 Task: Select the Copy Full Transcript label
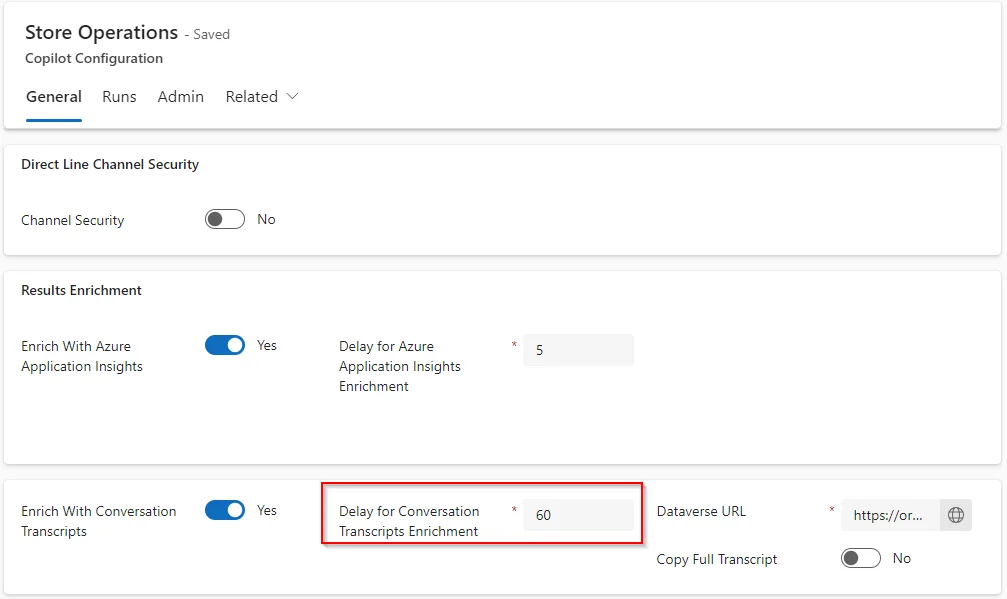tap(717, 559)
